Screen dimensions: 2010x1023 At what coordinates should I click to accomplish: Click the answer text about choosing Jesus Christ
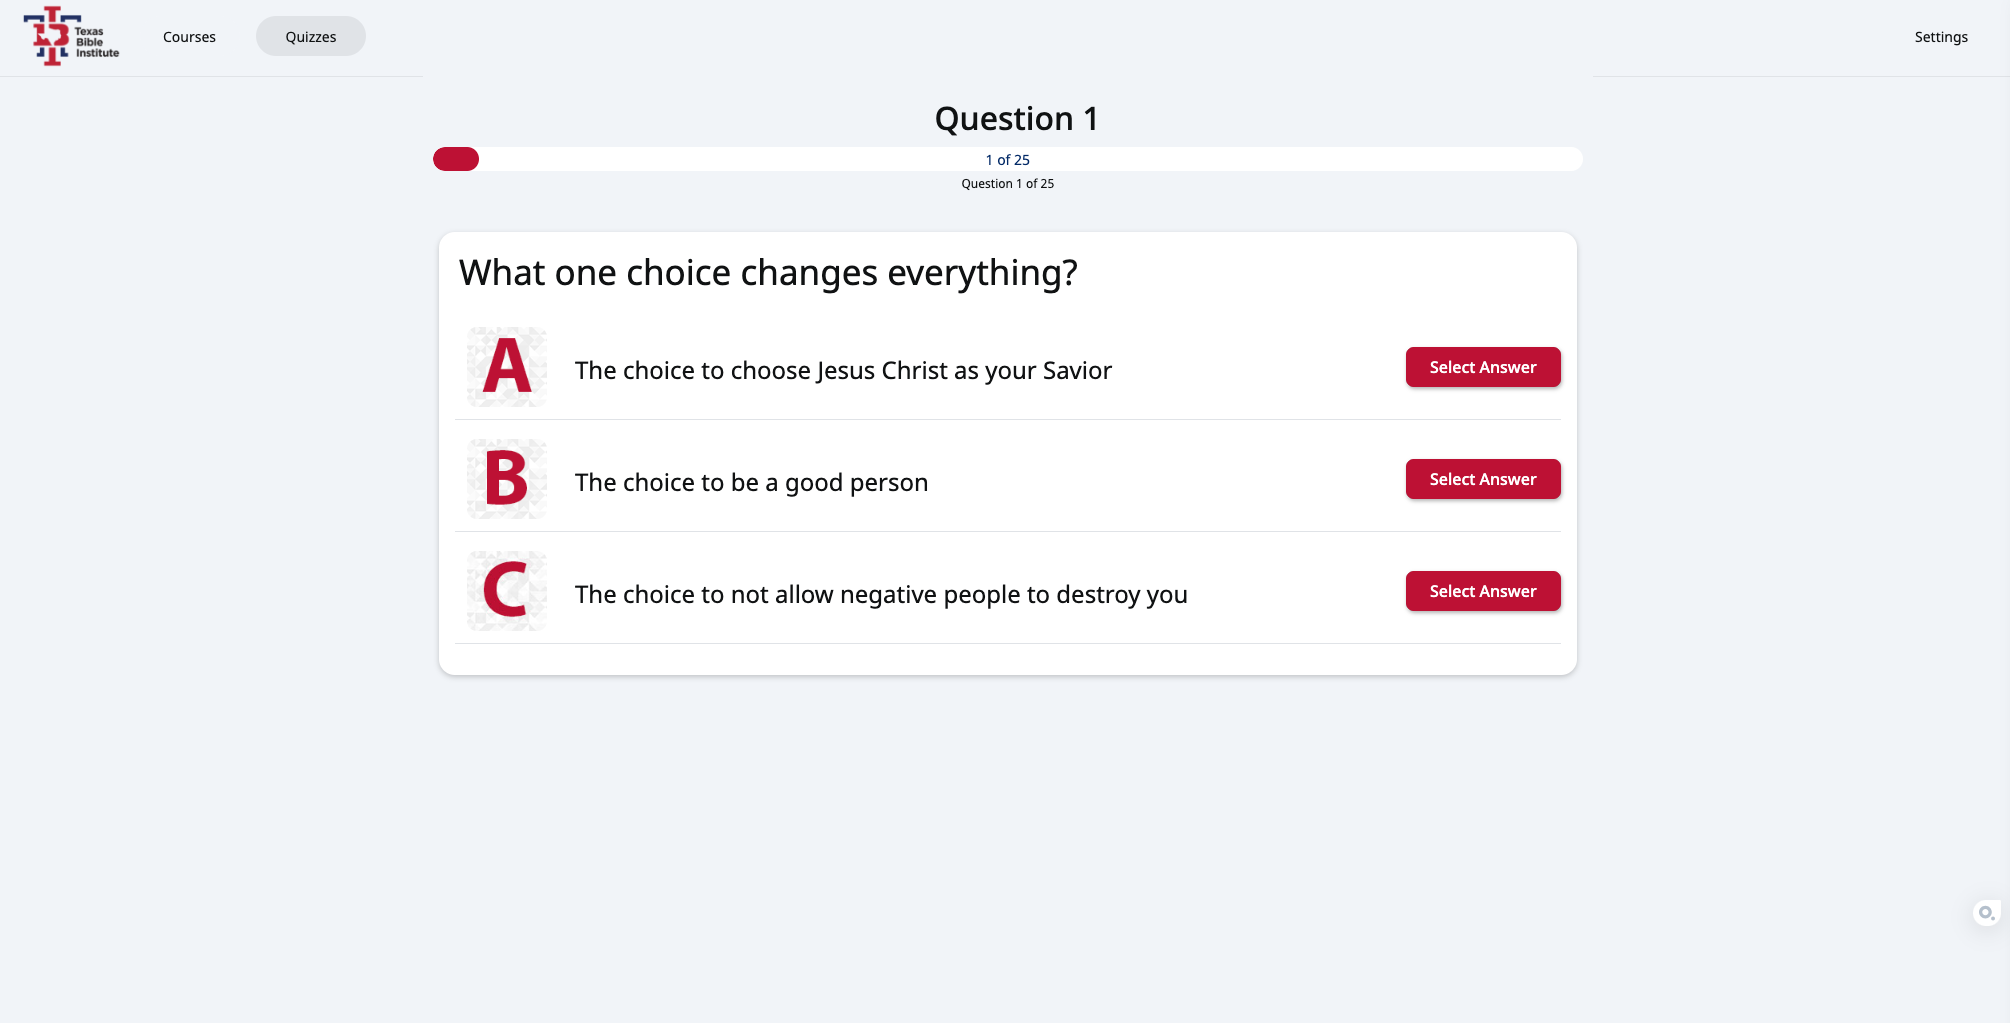(843, 370)
